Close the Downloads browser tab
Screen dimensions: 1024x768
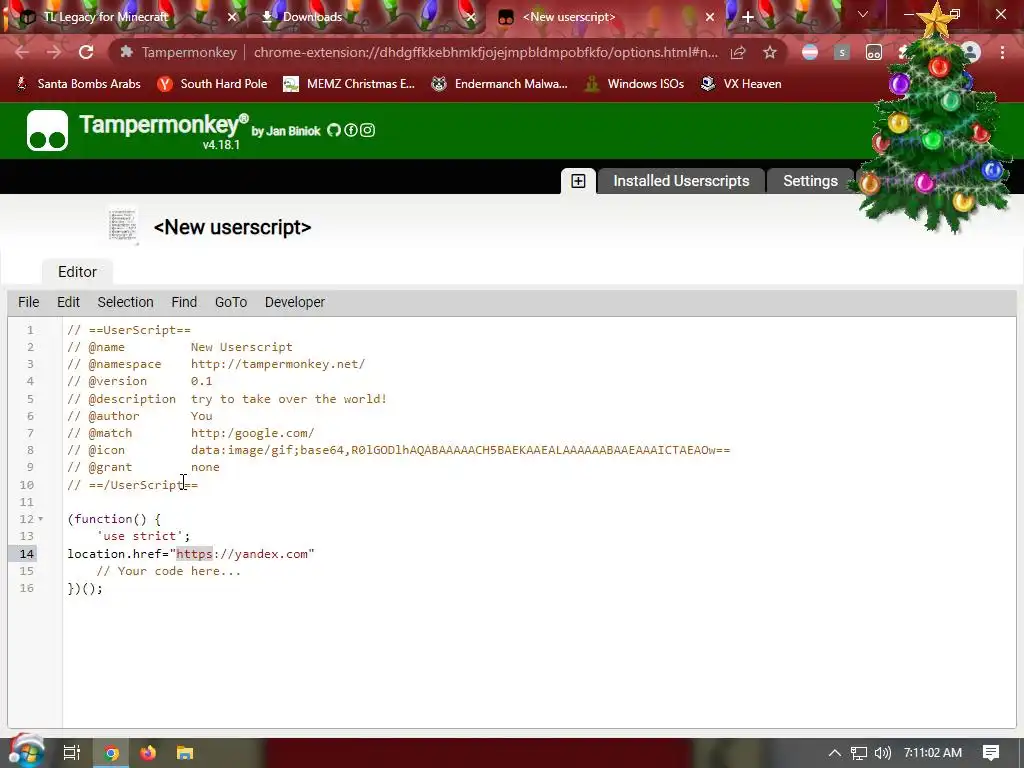(471, 17)
